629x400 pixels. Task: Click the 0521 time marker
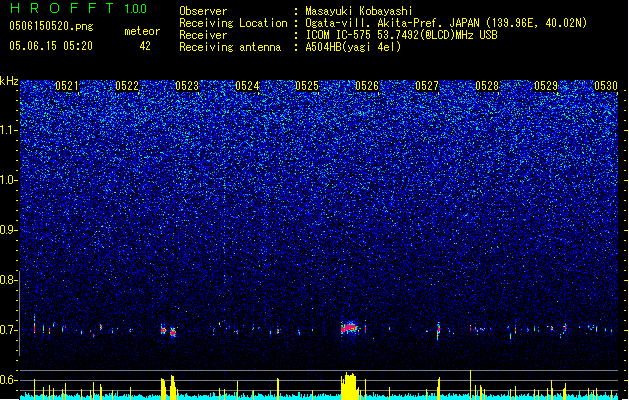coord(67,86)
